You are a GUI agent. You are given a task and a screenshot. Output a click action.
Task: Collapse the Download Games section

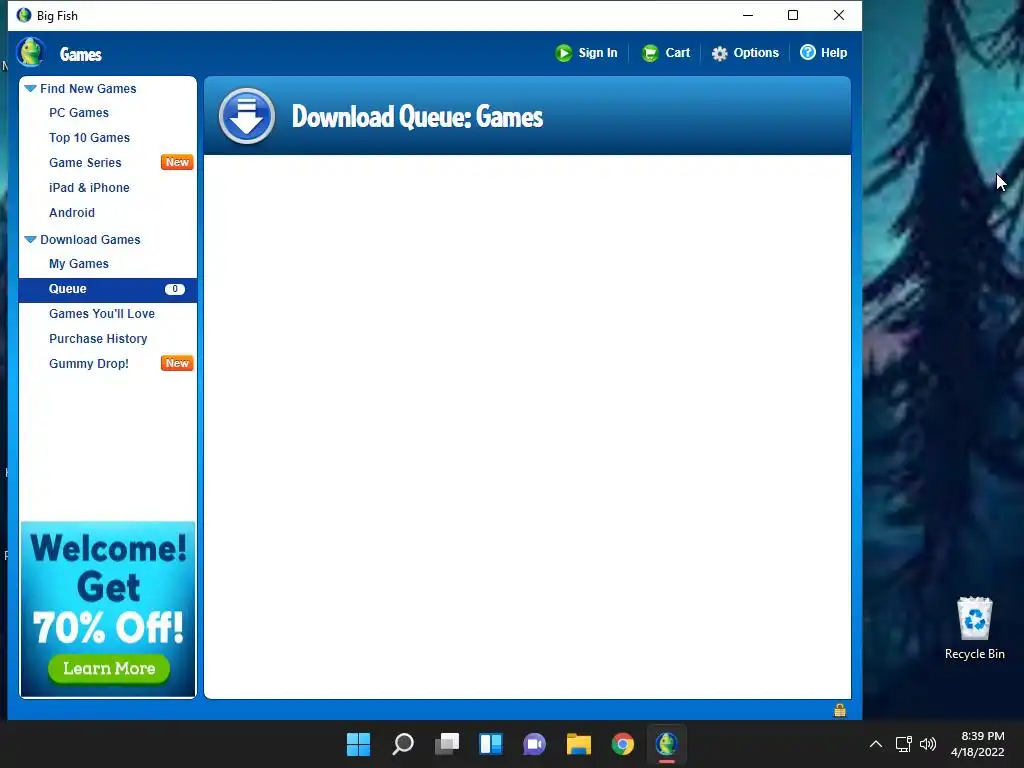(x=30, y=240)
